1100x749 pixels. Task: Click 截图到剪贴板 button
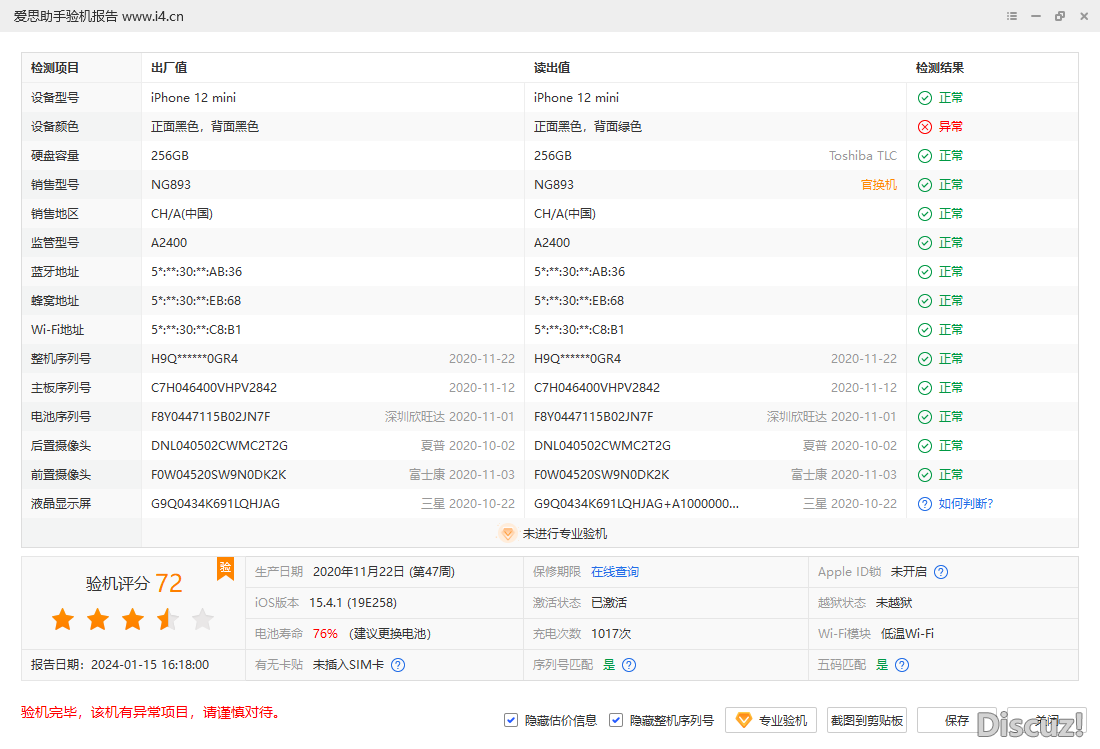[866, 720]
